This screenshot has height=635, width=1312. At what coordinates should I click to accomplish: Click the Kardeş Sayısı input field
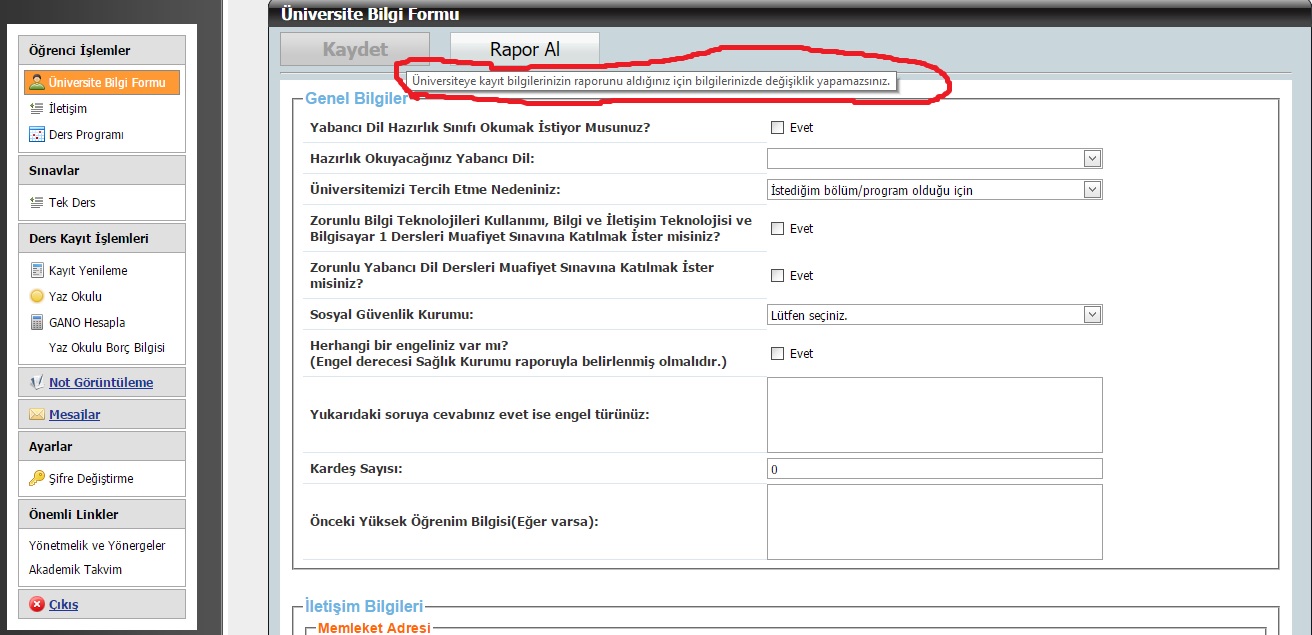coord(934,469)
